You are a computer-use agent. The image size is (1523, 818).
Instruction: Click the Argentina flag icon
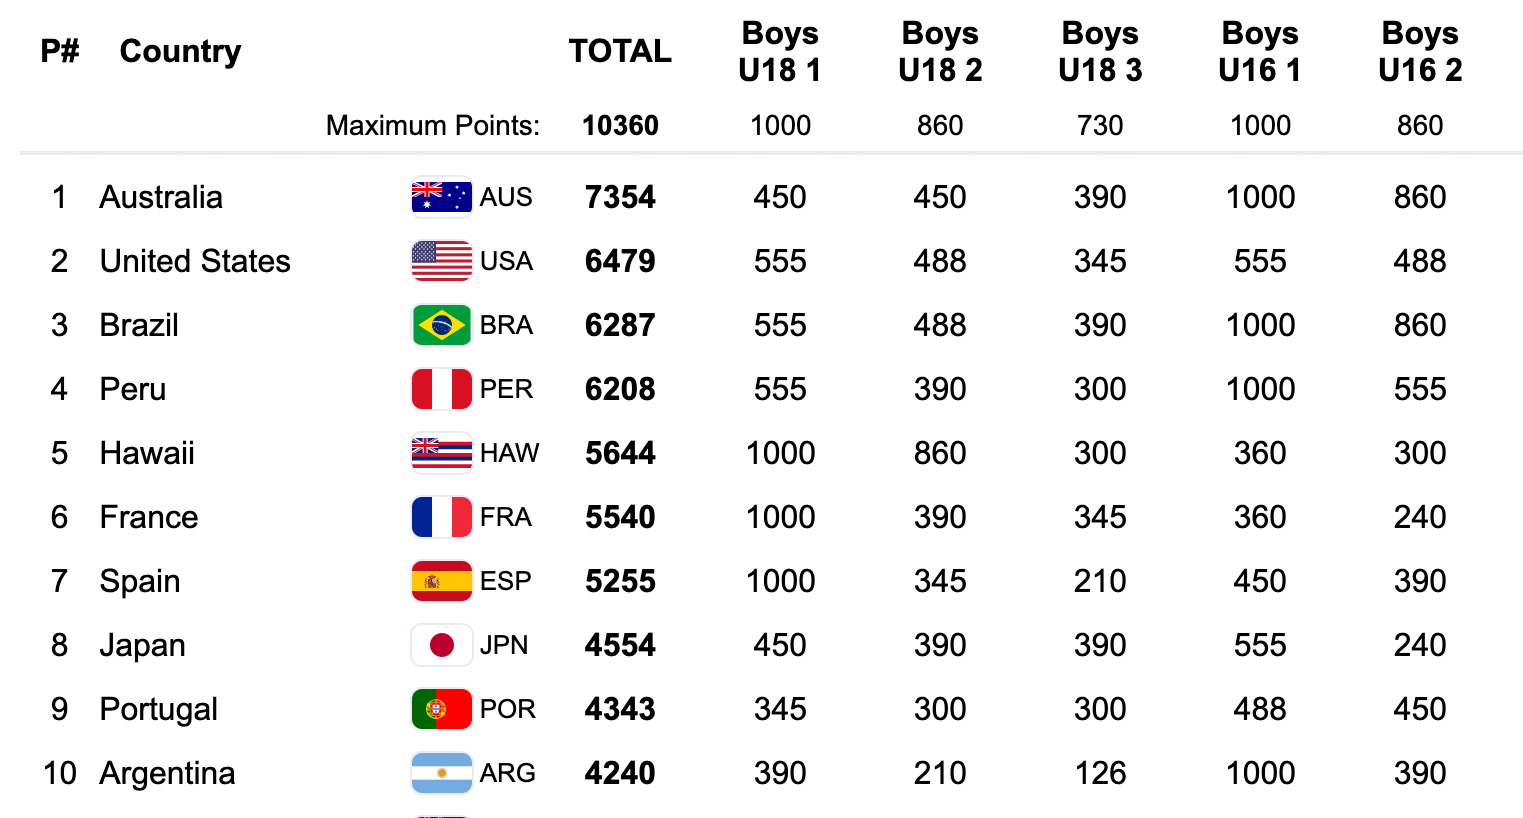441,773
